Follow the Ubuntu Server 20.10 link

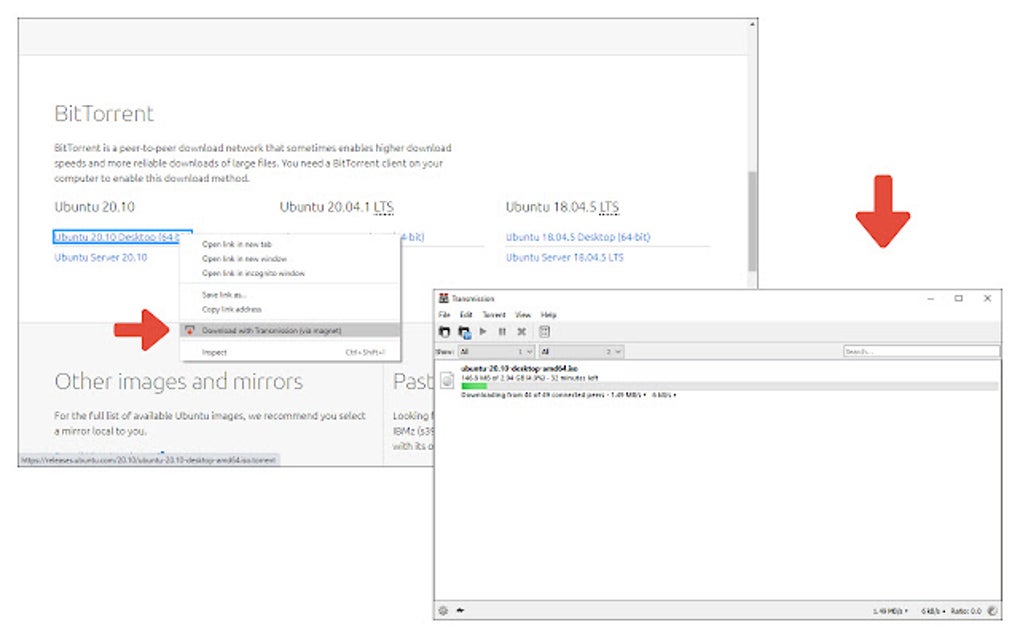[101, 258]
